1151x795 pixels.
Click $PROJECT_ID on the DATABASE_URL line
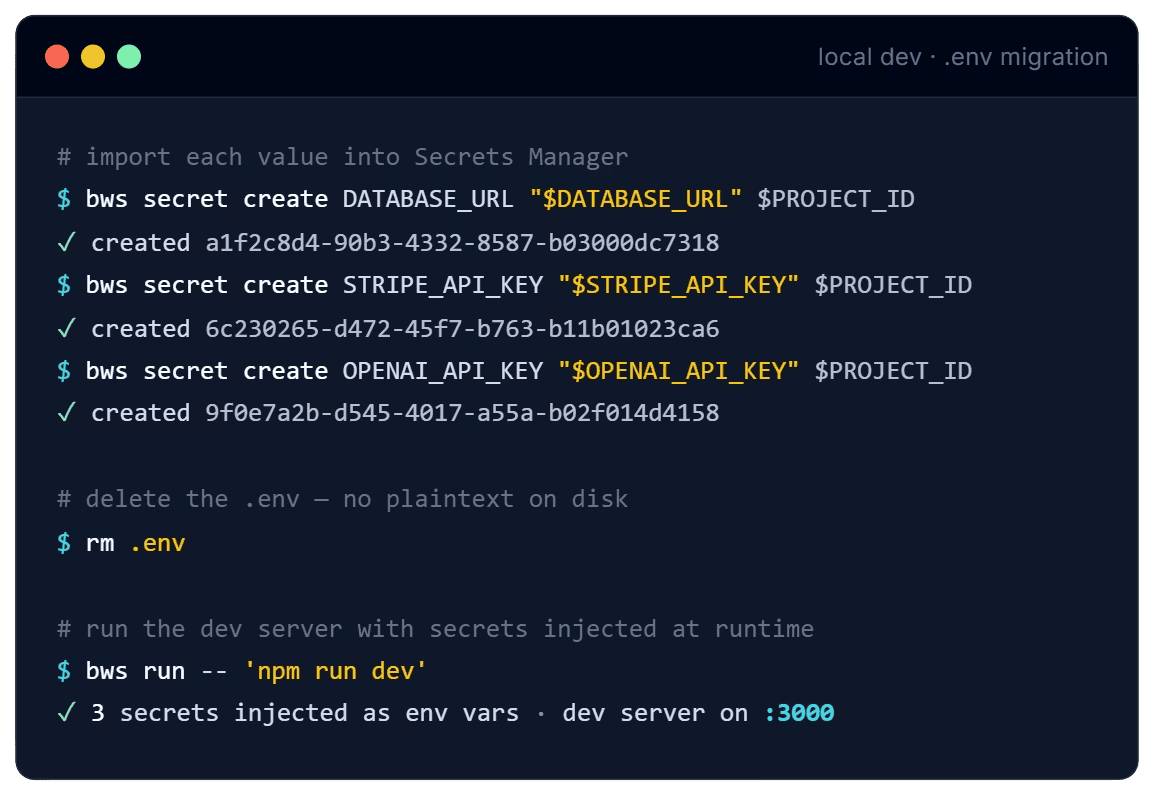[x=835, y=199]
